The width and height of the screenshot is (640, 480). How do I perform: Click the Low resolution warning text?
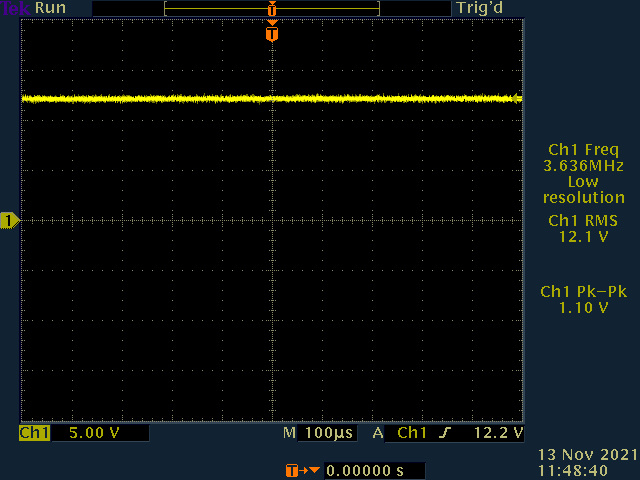tap(583, 189)
